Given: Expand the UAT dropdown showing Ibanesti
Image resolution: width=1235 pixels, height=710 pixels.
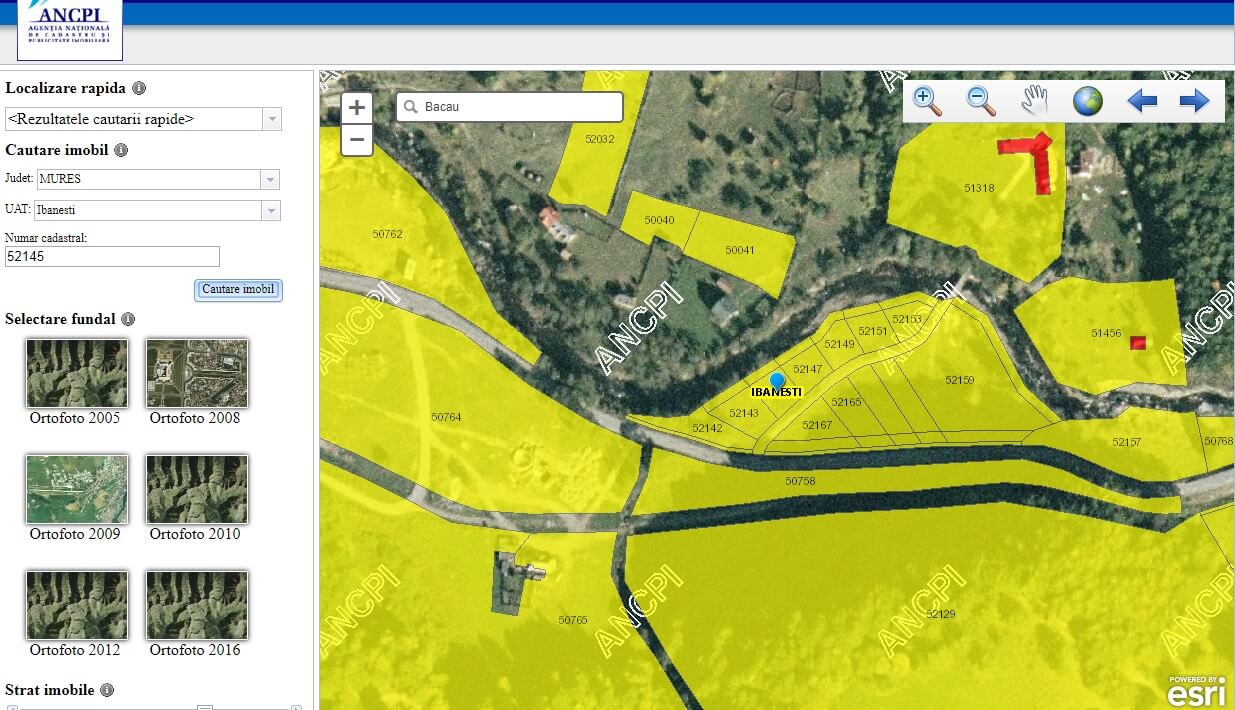Looking at the screenshot, I should (x=270, y=211).
